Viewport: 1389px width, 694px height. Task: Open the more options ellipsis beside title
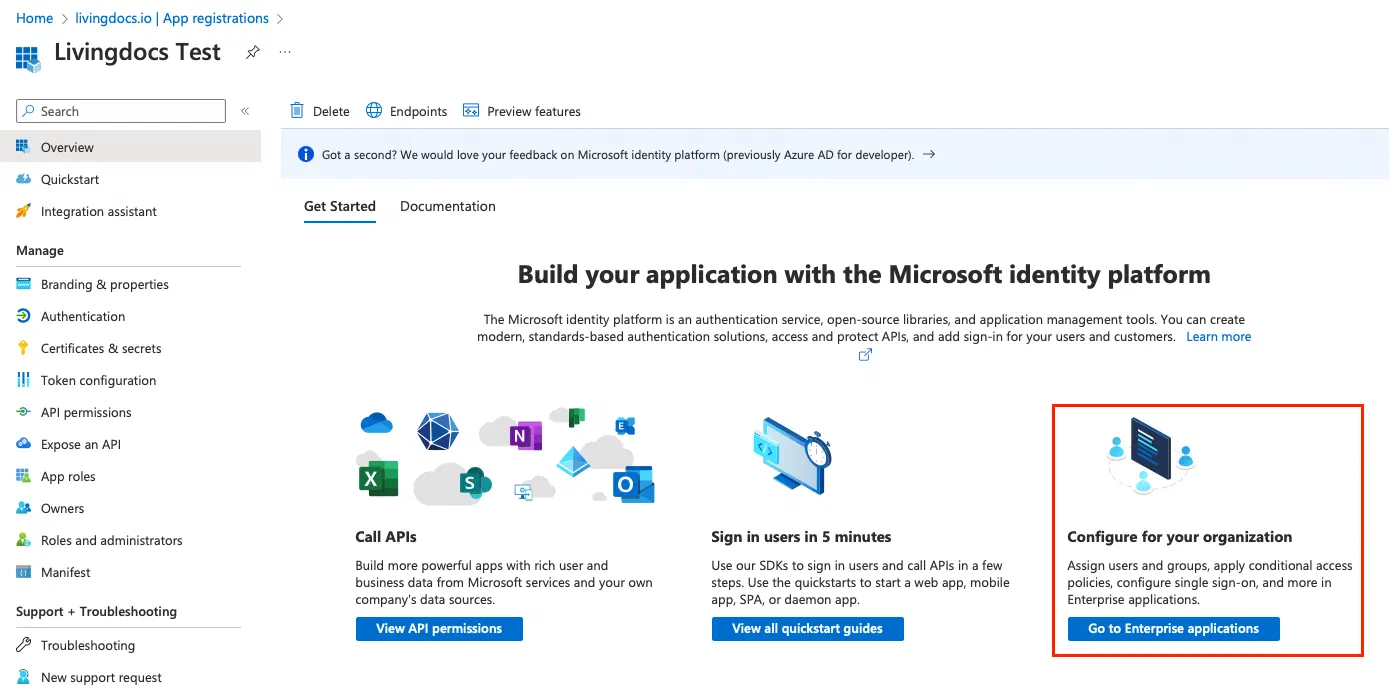click(285, 52)
